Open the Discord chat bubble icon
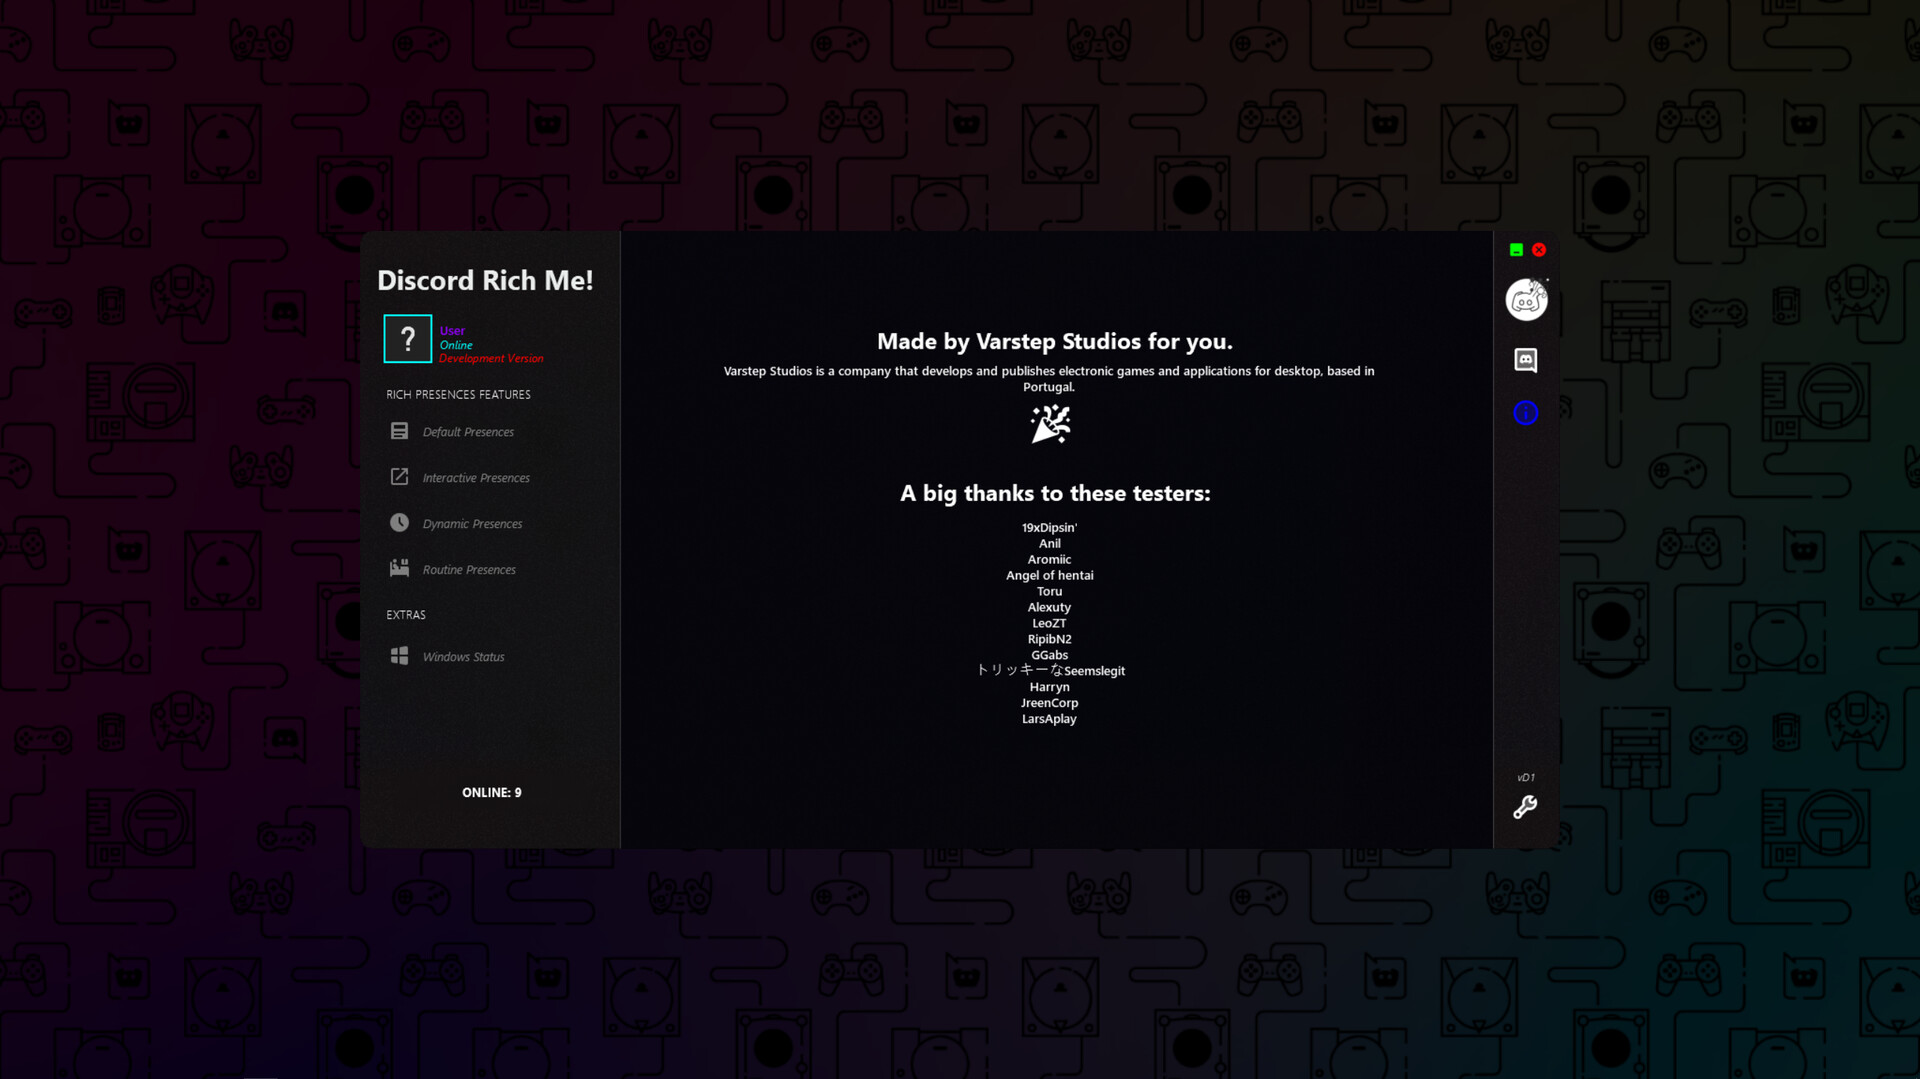This screenshot has width=1920, height=1079. tap(1526, 361)
